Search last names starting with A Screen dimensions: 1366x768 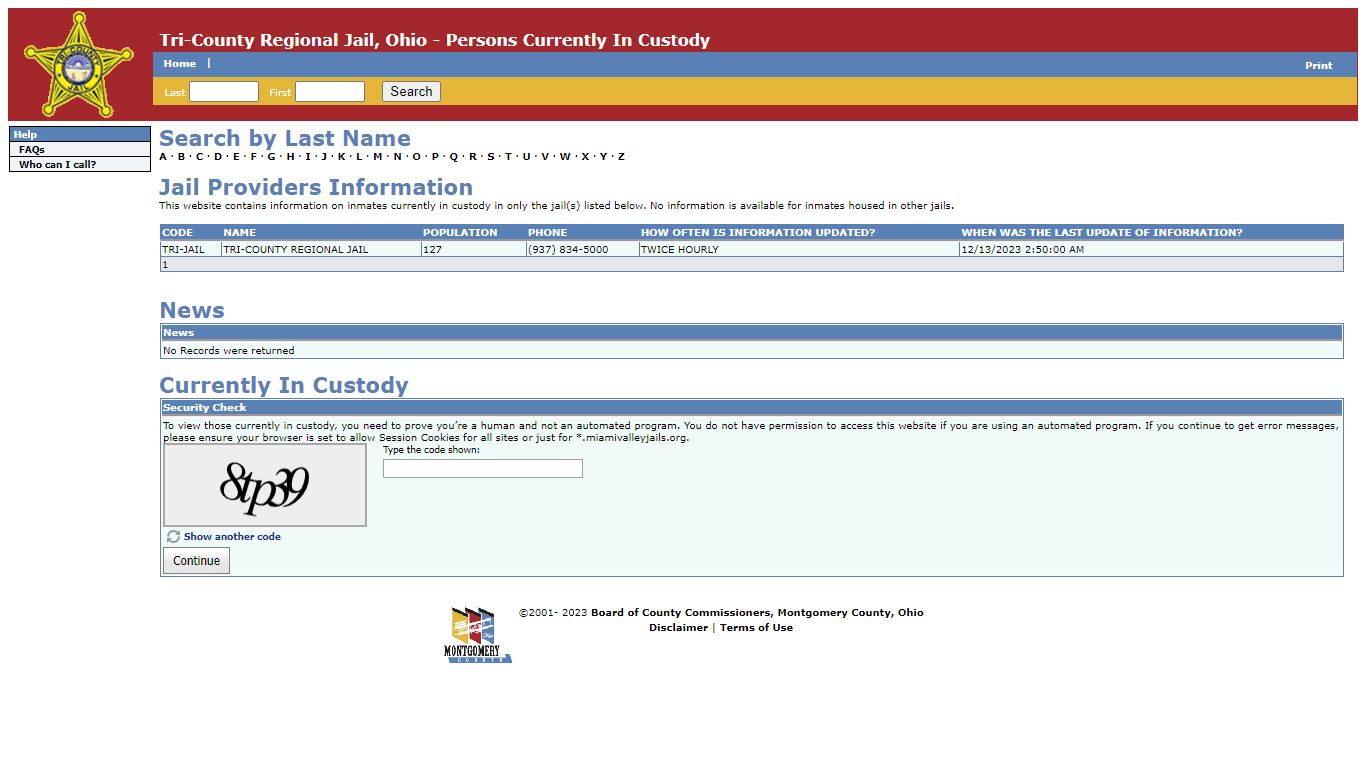[x=163, y=157]
